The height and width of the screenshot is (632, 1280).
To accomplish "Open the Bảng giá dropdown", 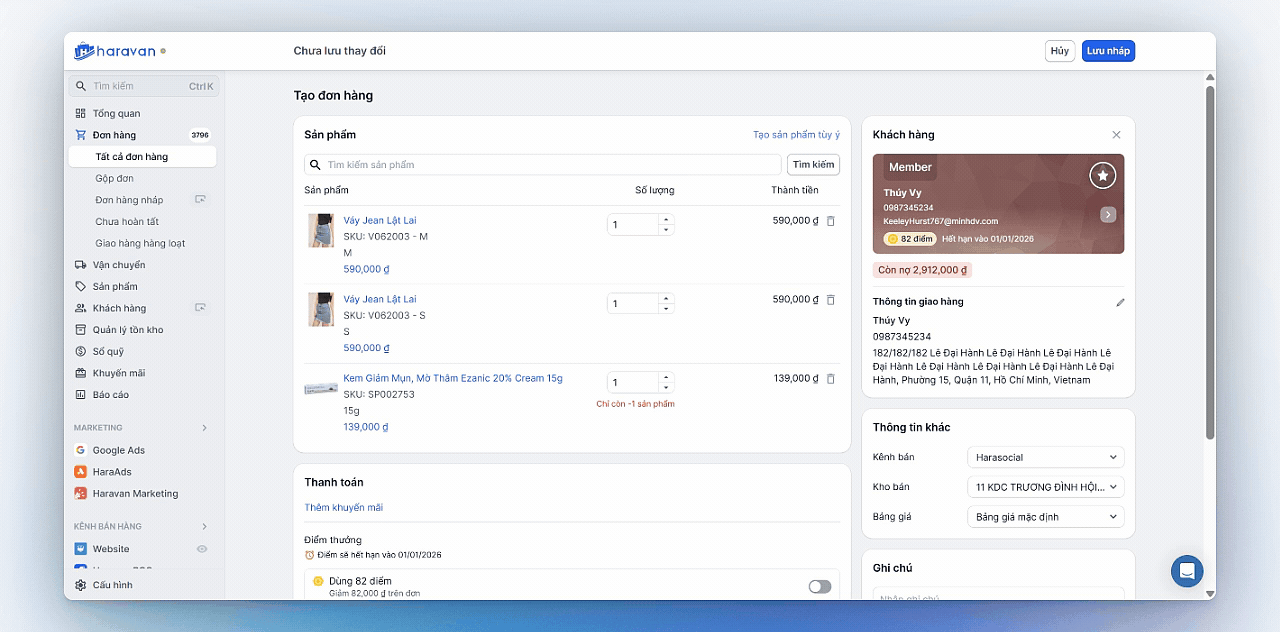I will 1045,517.
